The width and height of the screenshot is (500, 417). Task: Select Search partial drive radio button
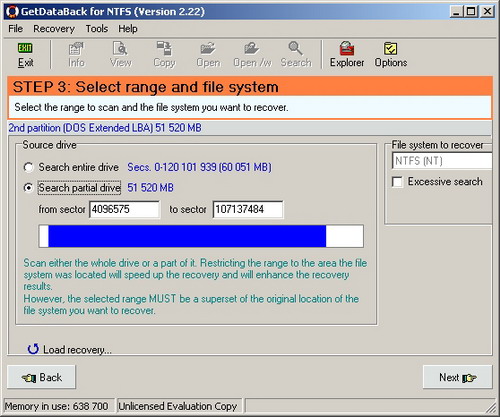pyautogui.click(x=29, y=188)
